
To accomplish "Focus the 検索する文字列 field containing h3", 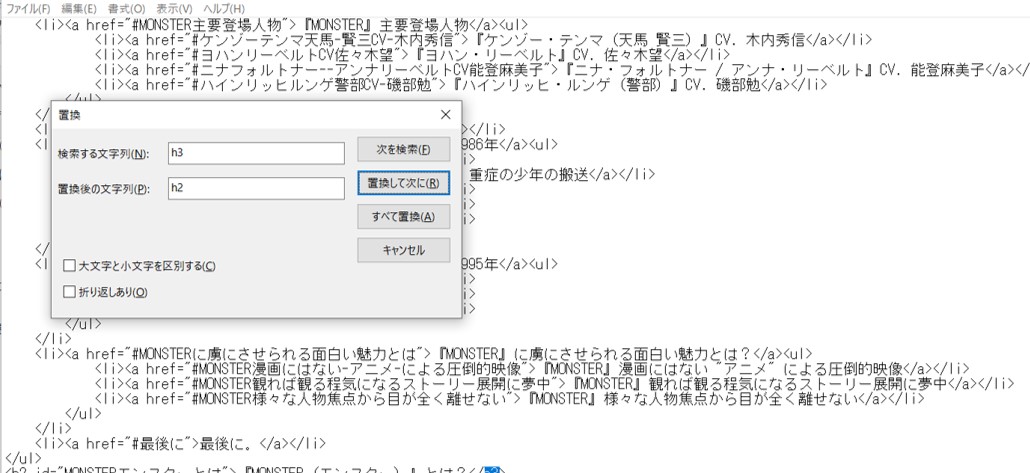I will [256, 153].
